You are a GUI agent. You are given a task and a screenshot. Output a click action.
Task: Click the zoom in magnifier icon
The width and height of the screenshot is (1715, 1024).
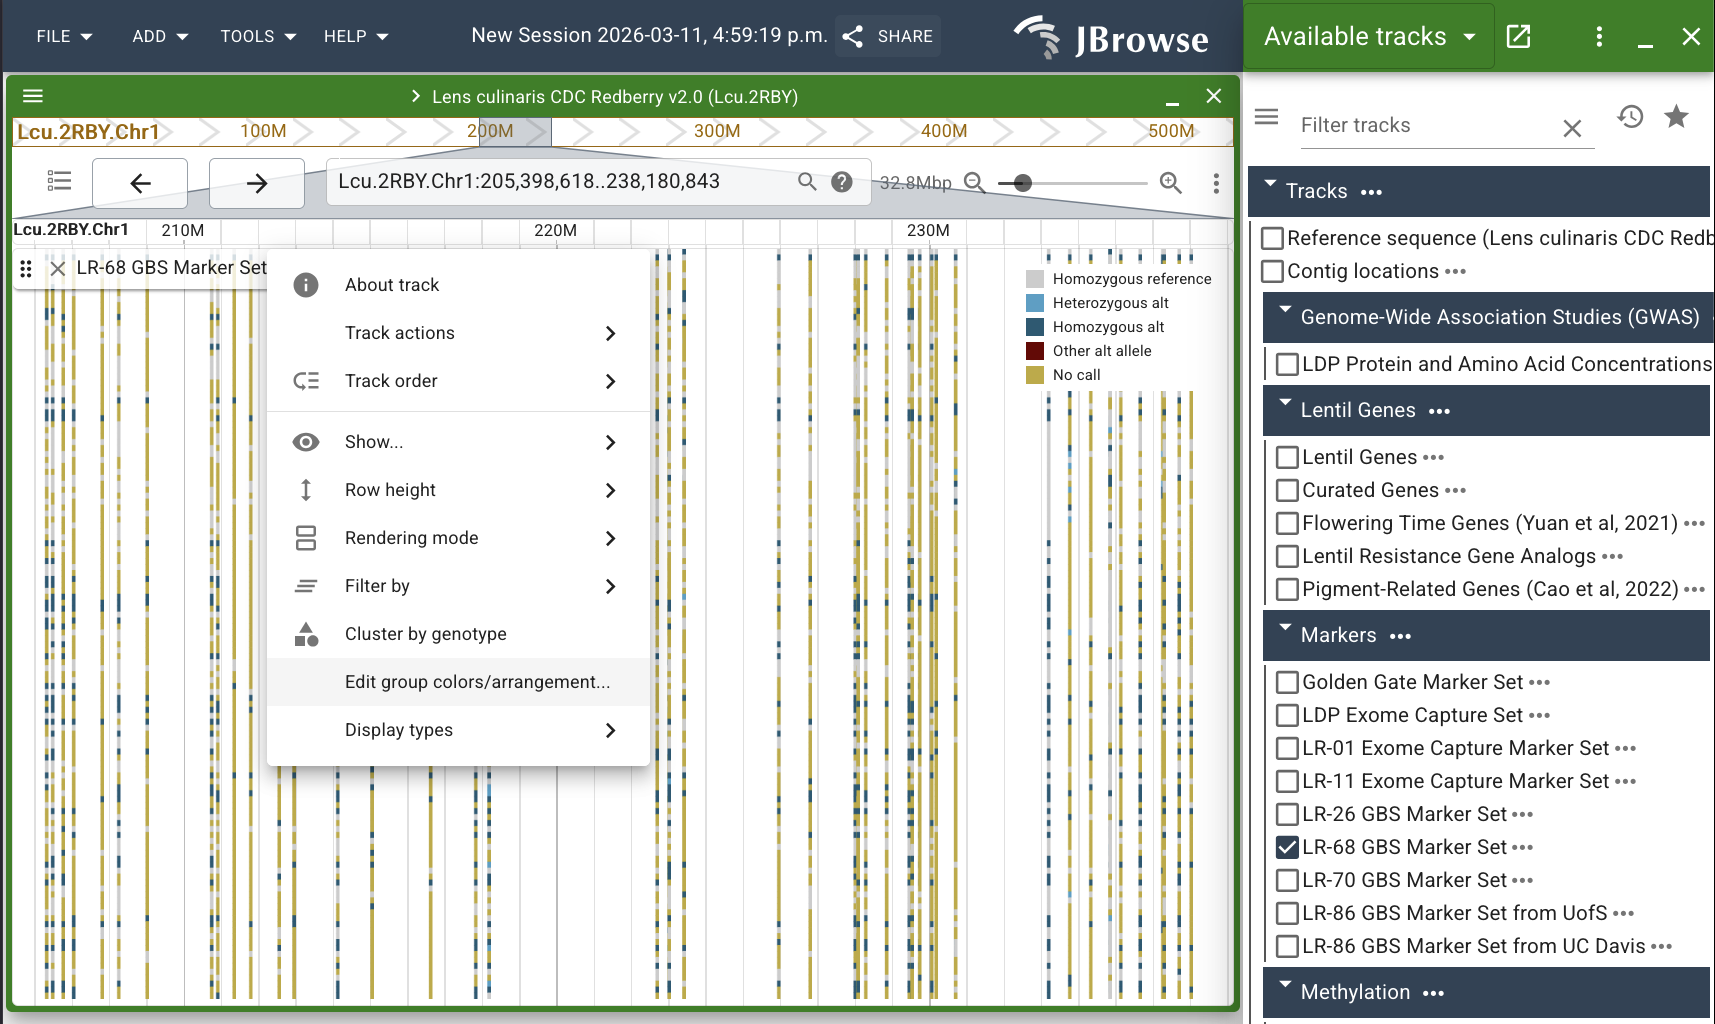point(1170,183)
